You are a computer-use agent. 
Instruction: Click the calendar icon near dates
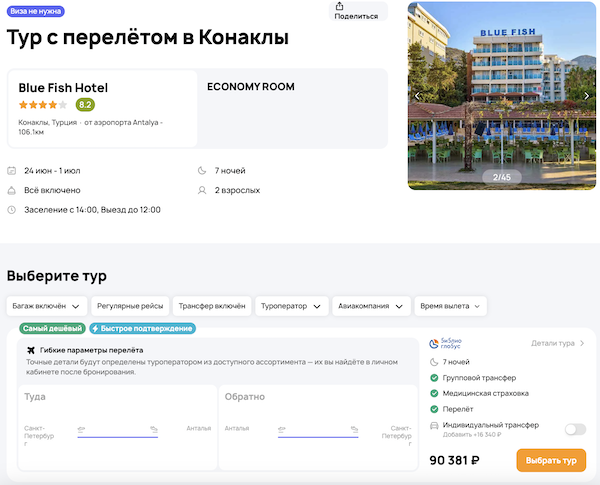tap(12, 171)
